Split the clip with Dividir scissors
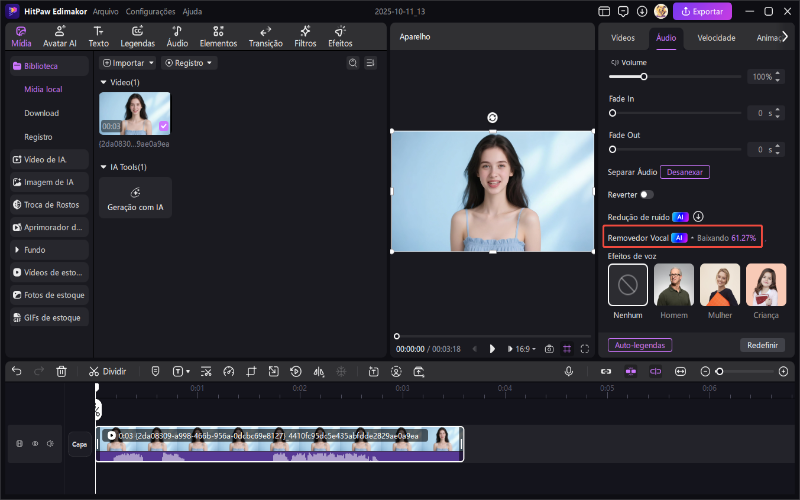Screen dimensions: 800x500 pyautogui.click(x=108, y=371)
